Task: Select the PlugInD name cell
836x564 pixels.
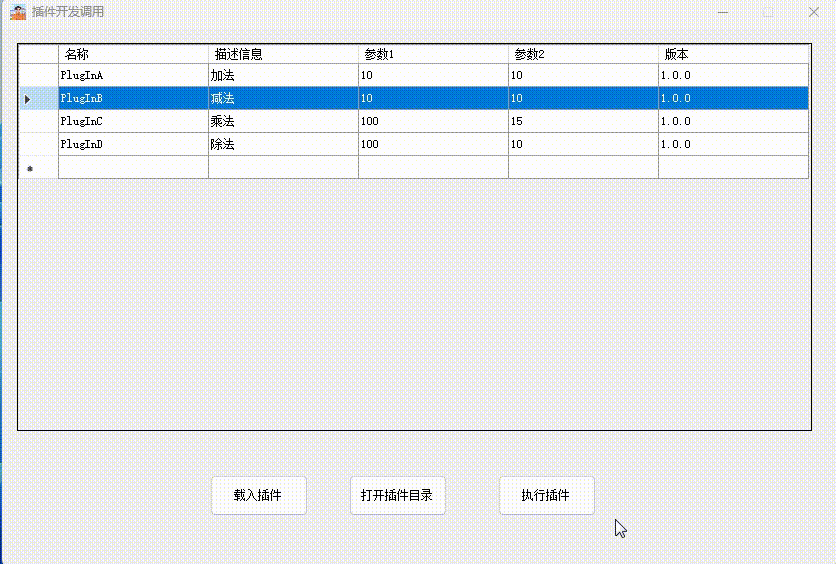Action: coord(133,144)
